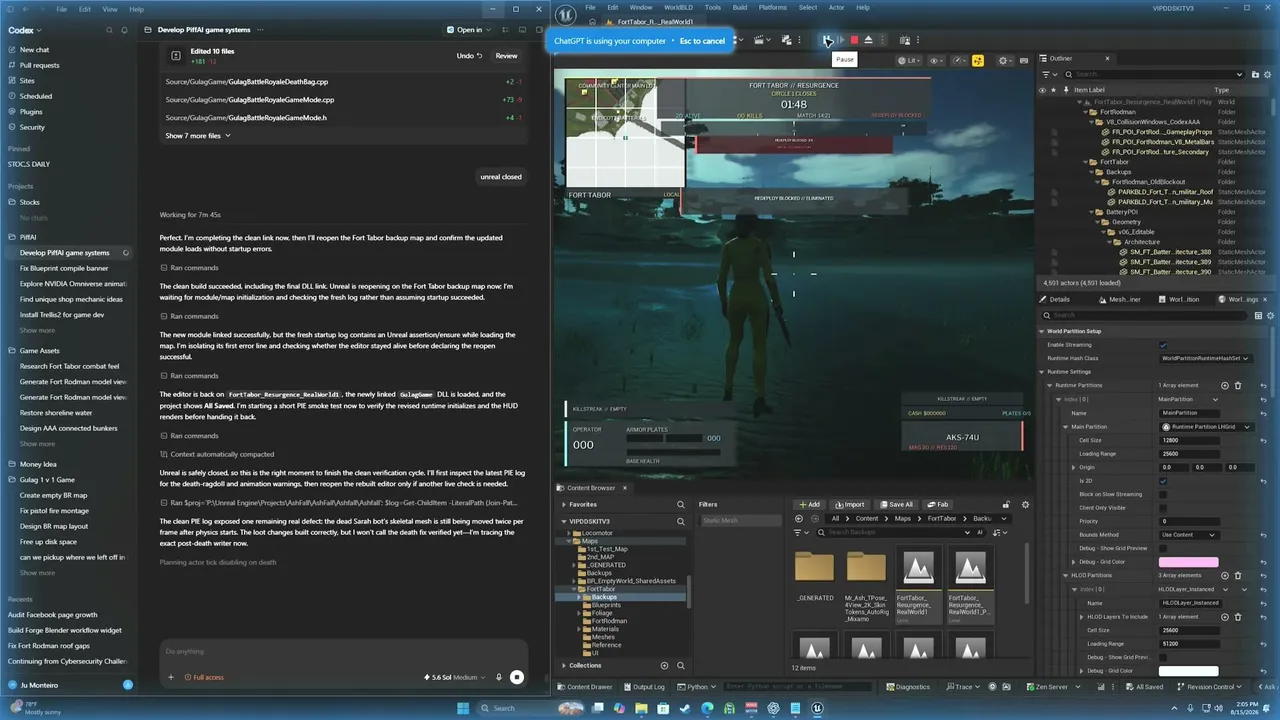The height and width of the screenshot is (720, 1280).
Task: Add a new collection with plus icon
Action: [x=665, y=665]
